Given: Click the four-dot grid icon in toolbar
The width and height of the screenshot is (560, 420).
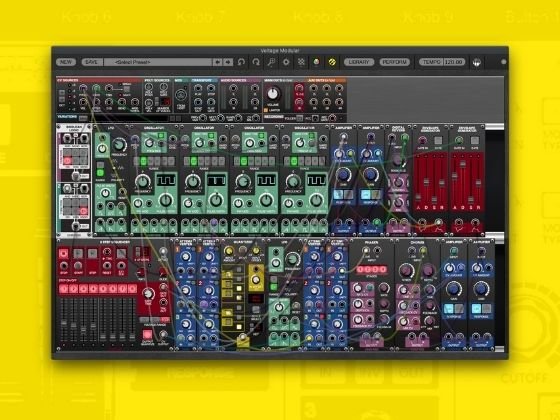Looking at the screenshot, I should coord(301,62).
